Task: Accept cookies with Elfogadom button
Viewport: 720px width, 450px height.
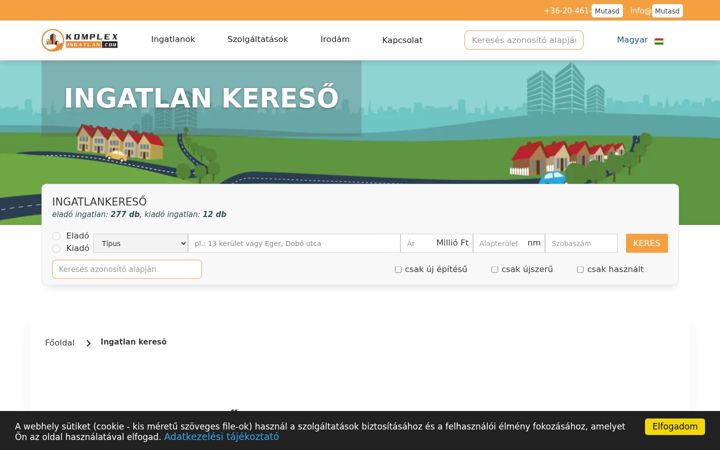Action: [675, 427]
